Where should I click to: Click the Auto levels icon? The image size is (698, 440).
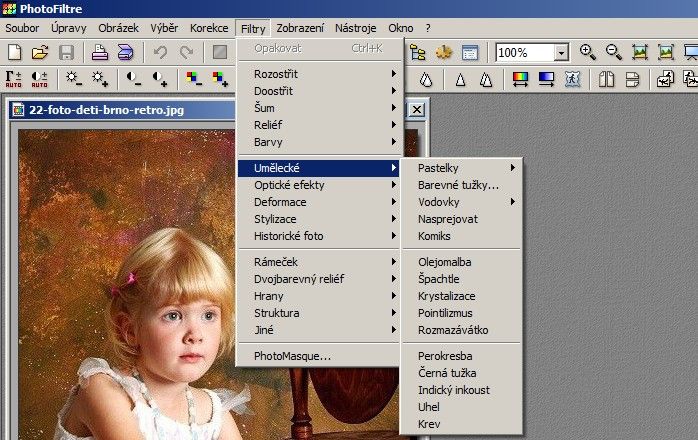[x=14, y=79]
